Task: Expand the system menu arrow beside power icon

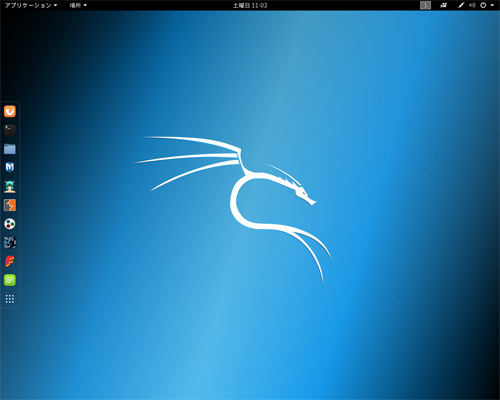Action: [x=492, y=5]
